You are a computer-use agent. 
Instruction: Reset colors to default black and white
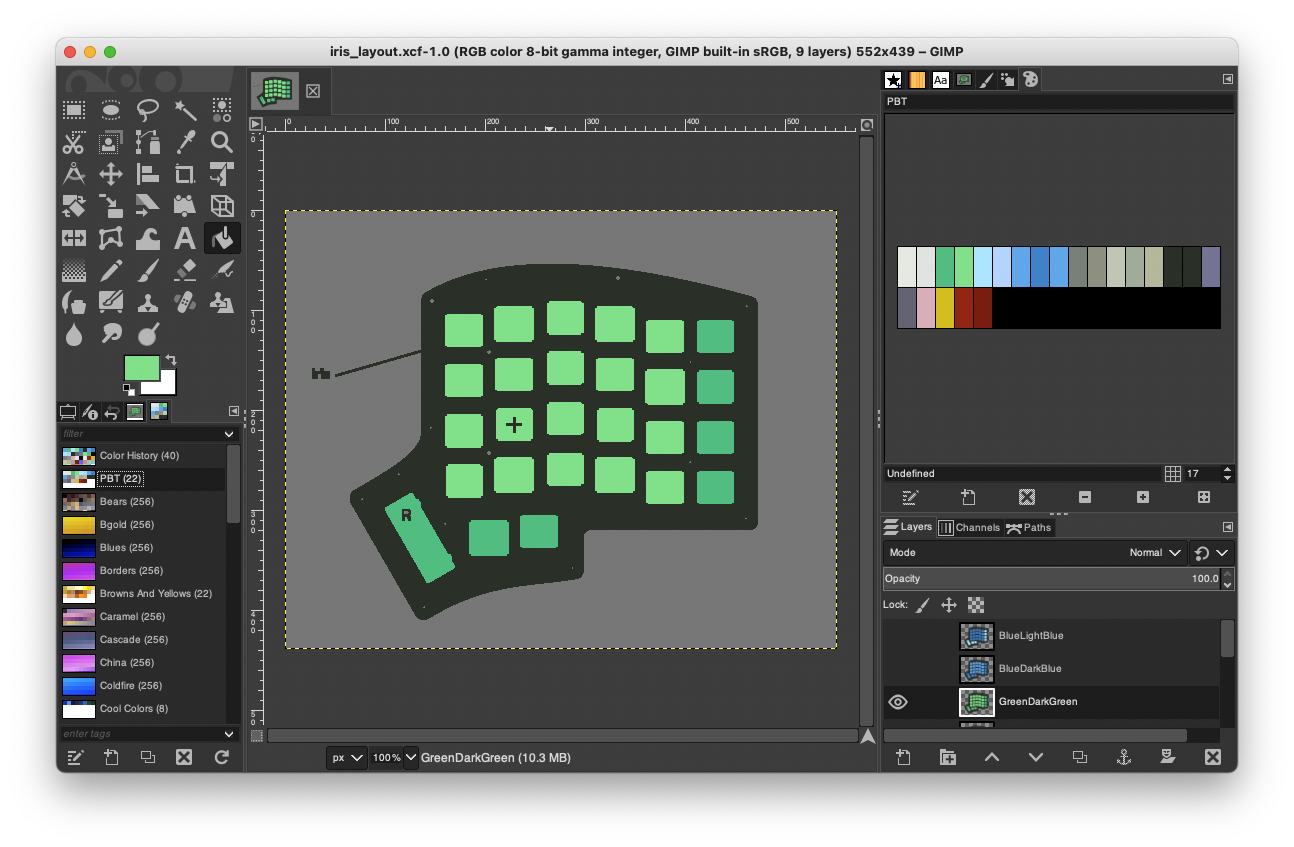(x=128, y=389)
